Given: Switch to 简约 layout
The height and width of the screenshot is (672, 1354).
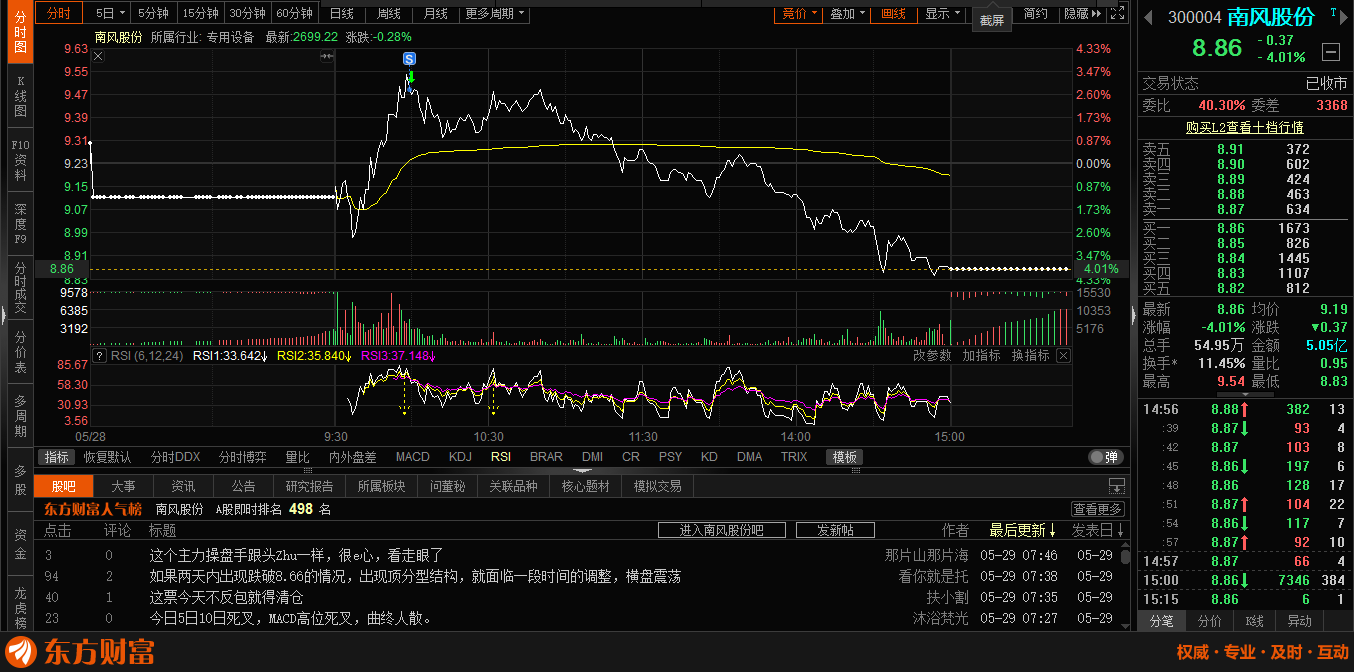Looking at the screenshot, I should click(x=1036, y=14).
